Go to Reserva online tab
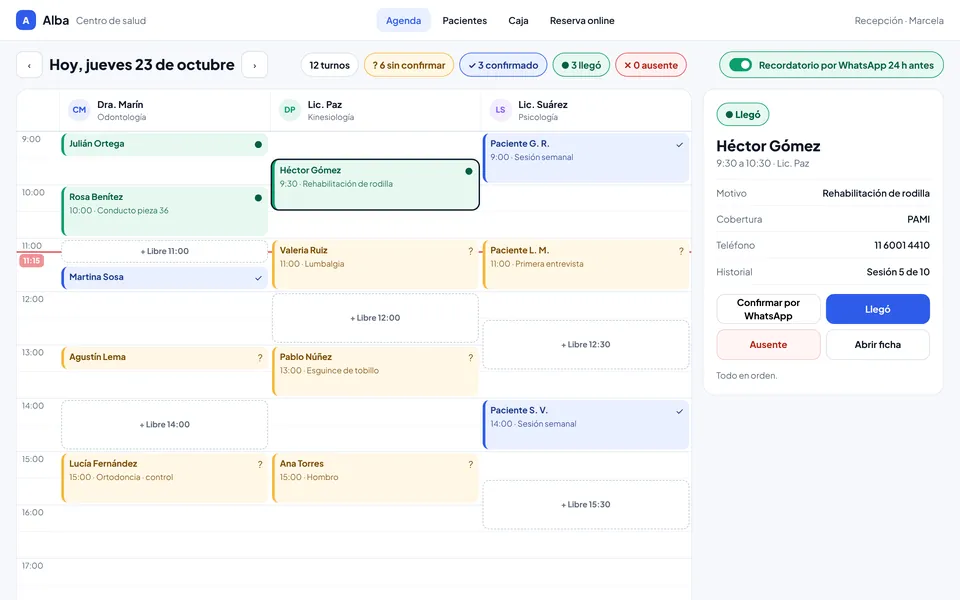960x600 pixels. coord(582,20)
